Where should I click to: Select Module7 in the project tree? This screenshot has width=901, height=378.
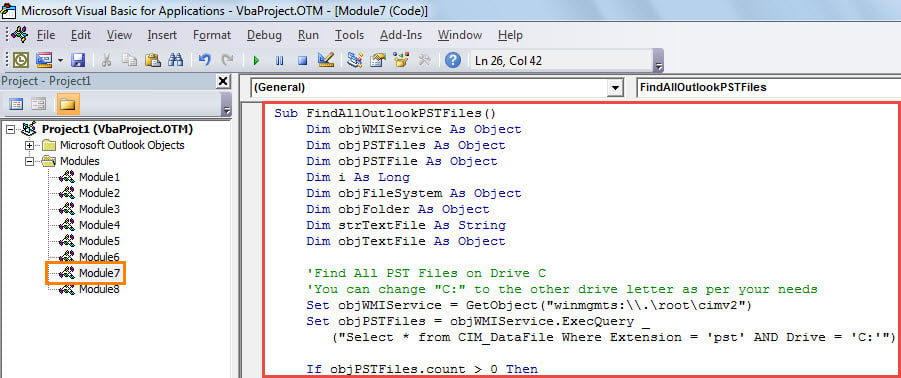pos(99,272)
